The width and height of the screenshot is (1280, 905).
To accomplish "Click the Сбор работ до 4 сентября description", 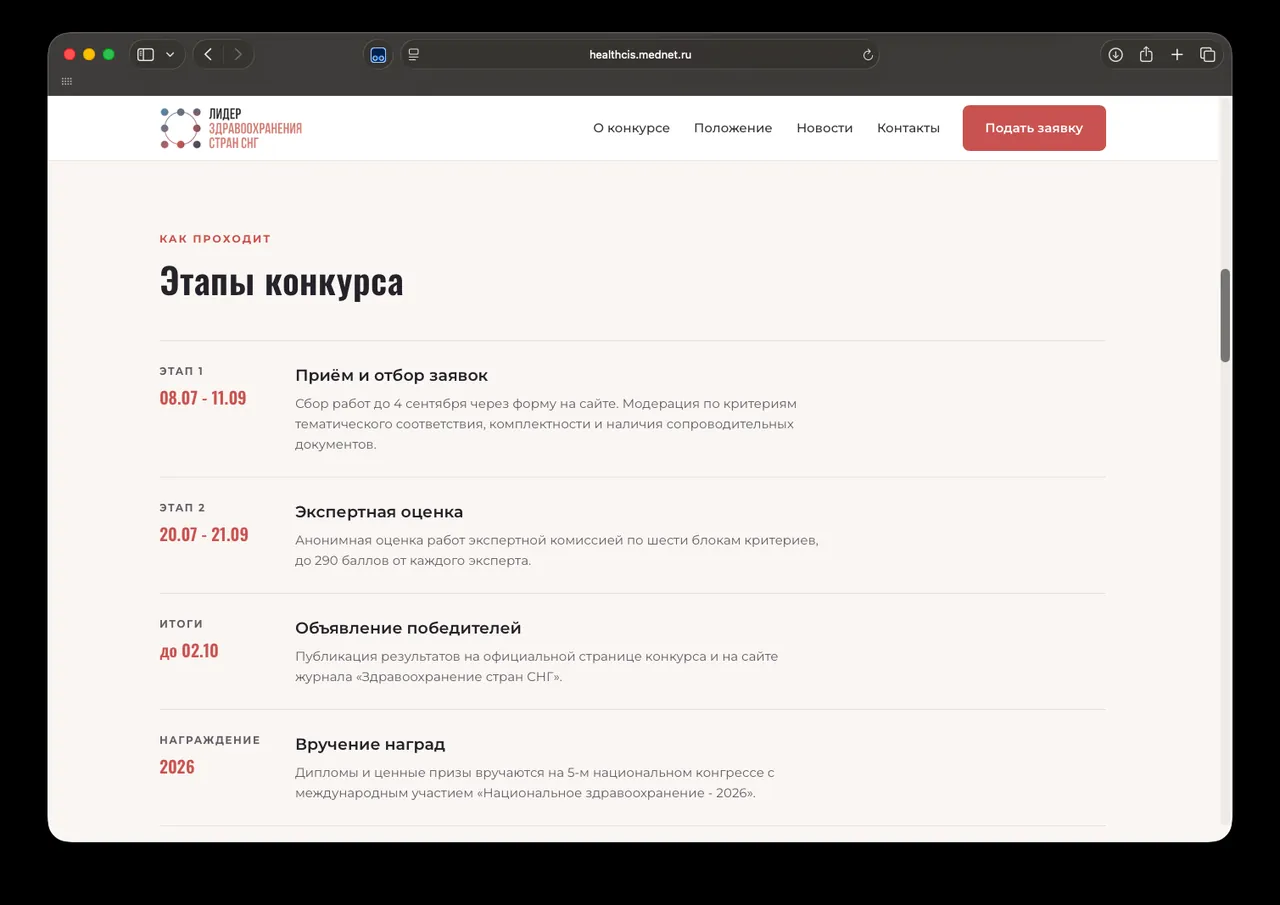I will pos(546,424).
